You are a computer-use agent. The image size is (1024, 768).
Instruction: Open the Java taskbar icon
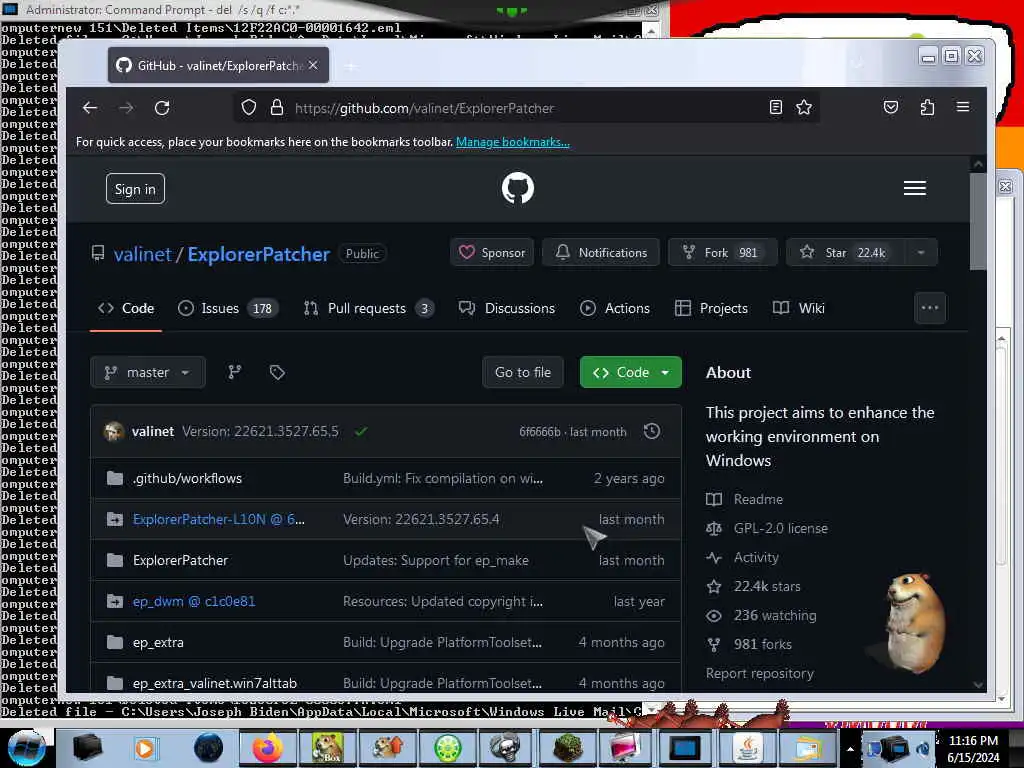[x=746, y=748]
